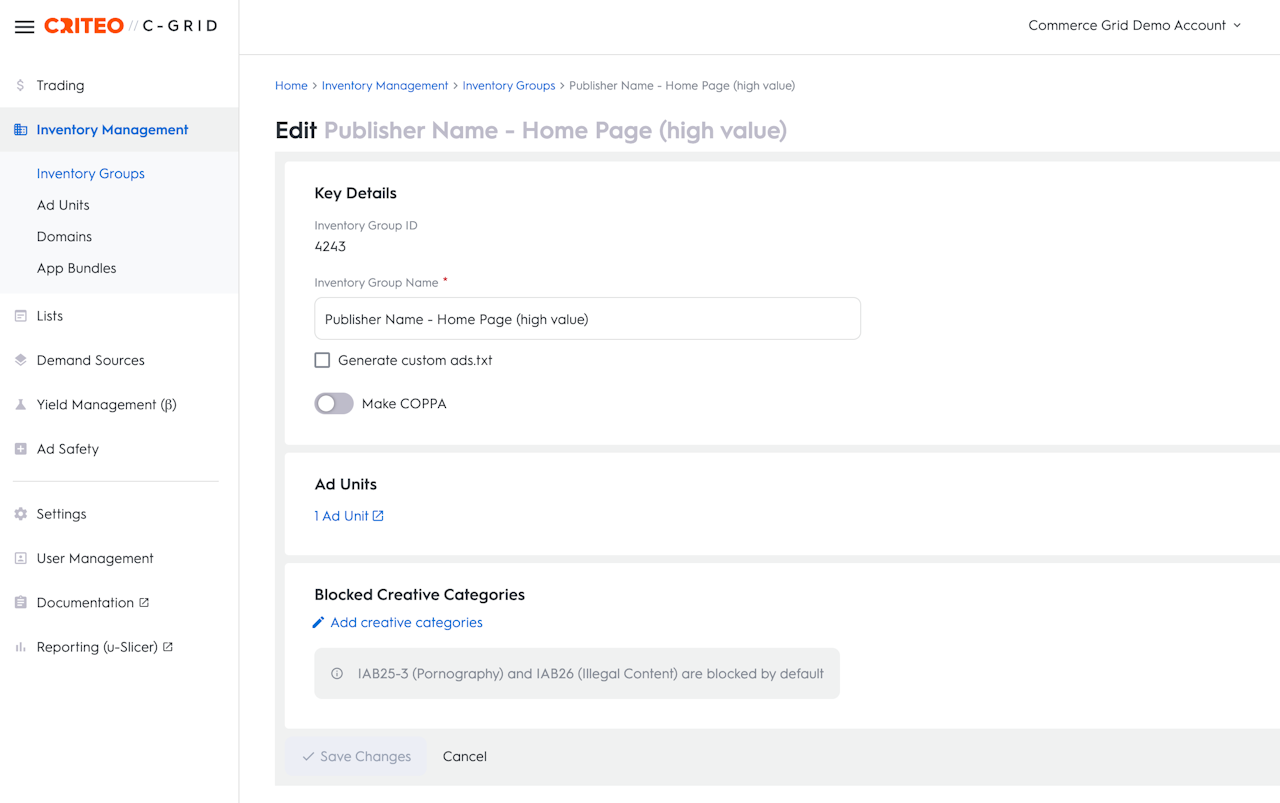Click the User Management icon

[x=20, y=558]
